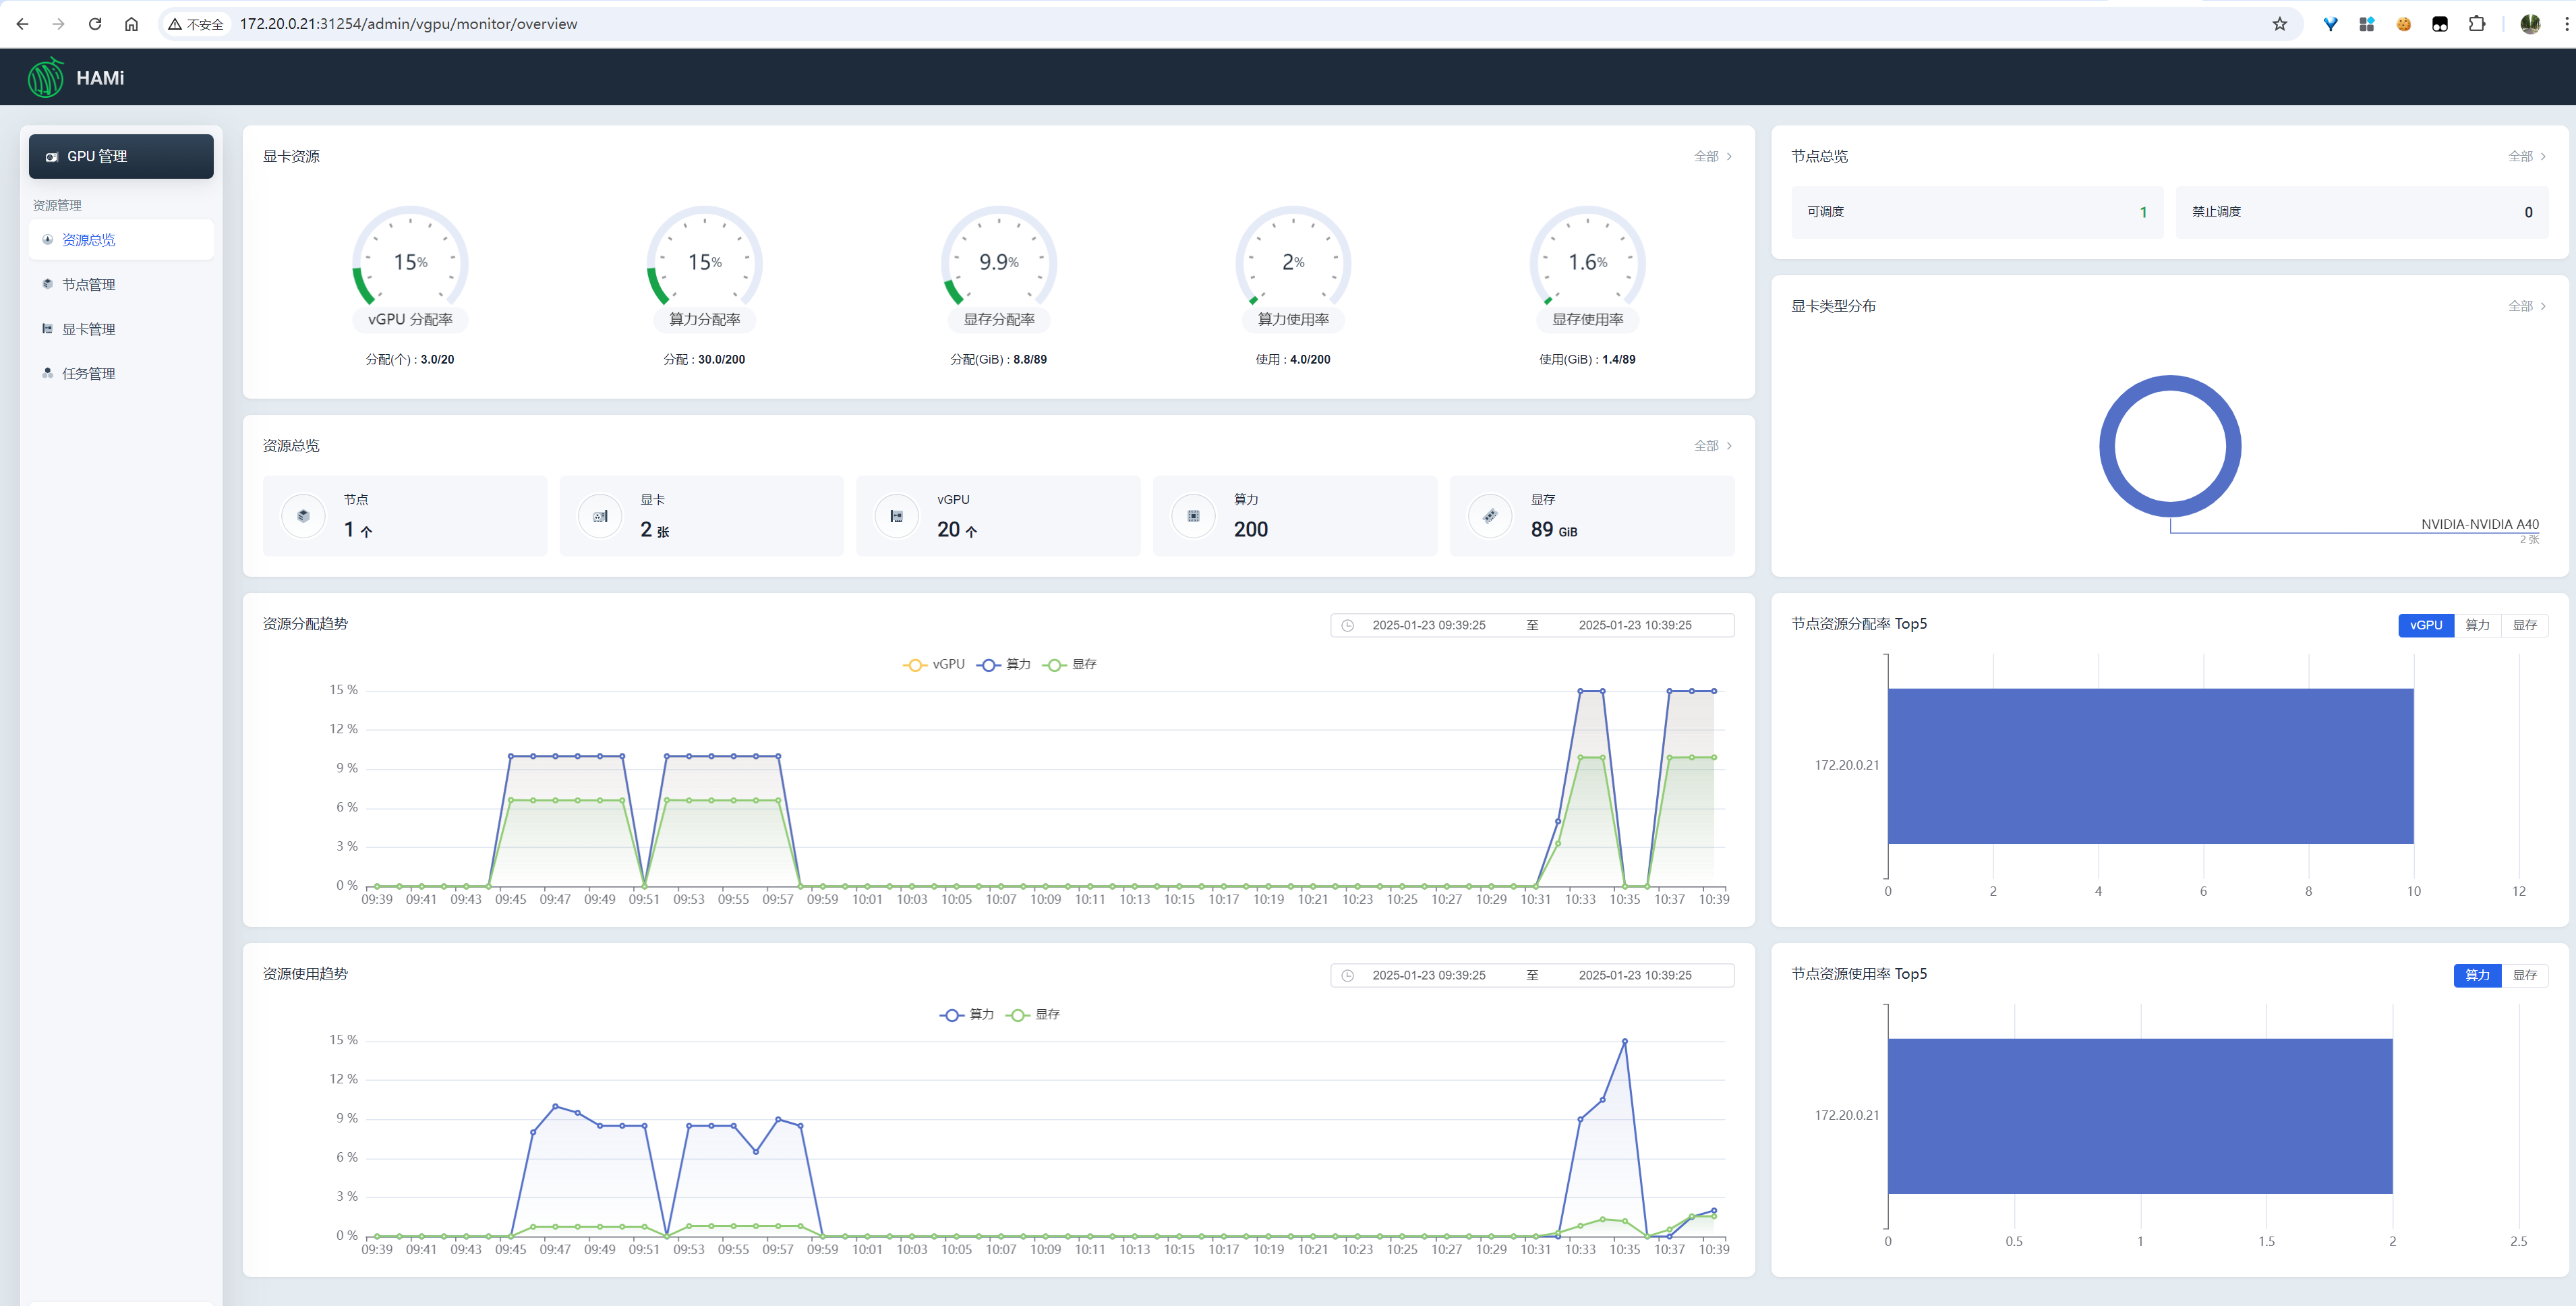Bookmark the page with the star icon

pos(2279,24)
